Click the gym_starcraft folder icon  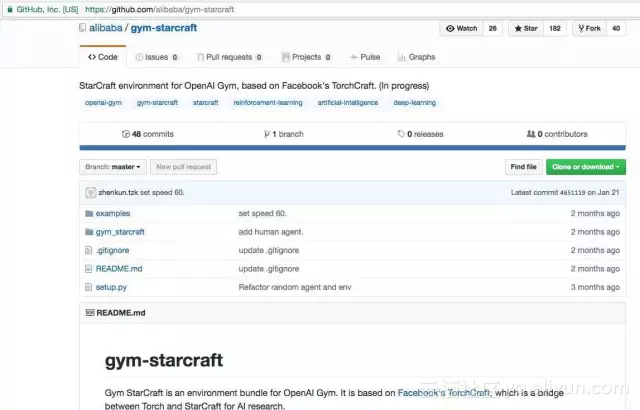pos(89,232)
